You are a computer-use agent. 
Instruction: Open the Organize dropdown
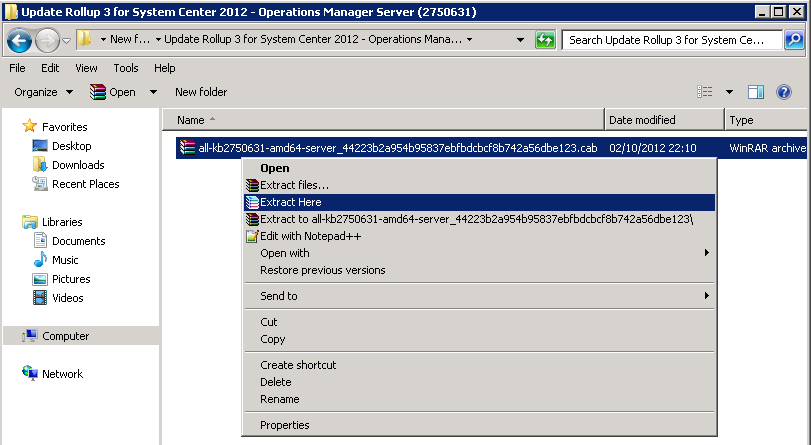coord(43,92)
